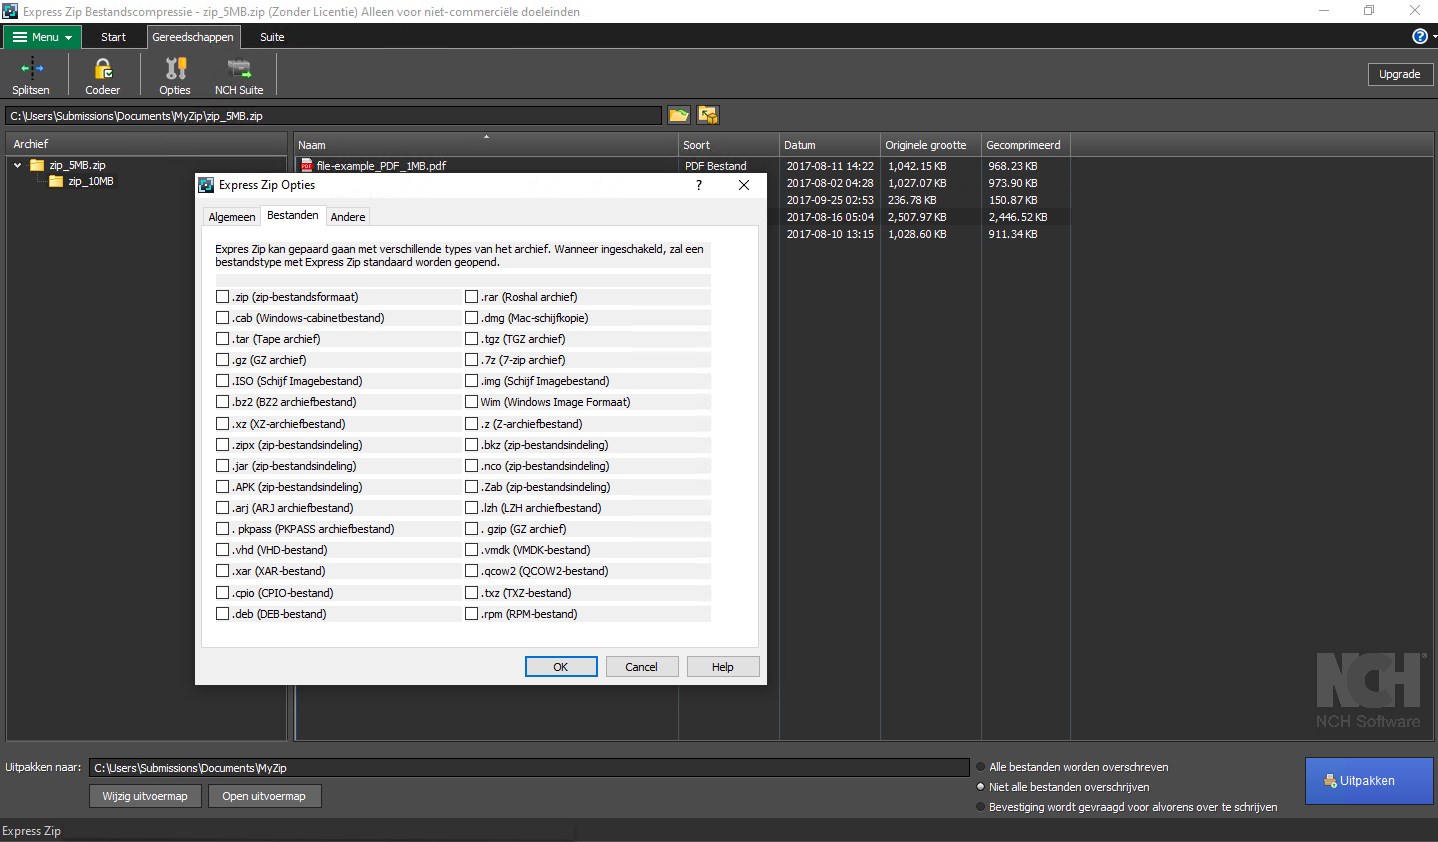The width and height of the screenshot is (1438, 842).
Task: Click the archive path field at the top
Action: tap(333, 116)
